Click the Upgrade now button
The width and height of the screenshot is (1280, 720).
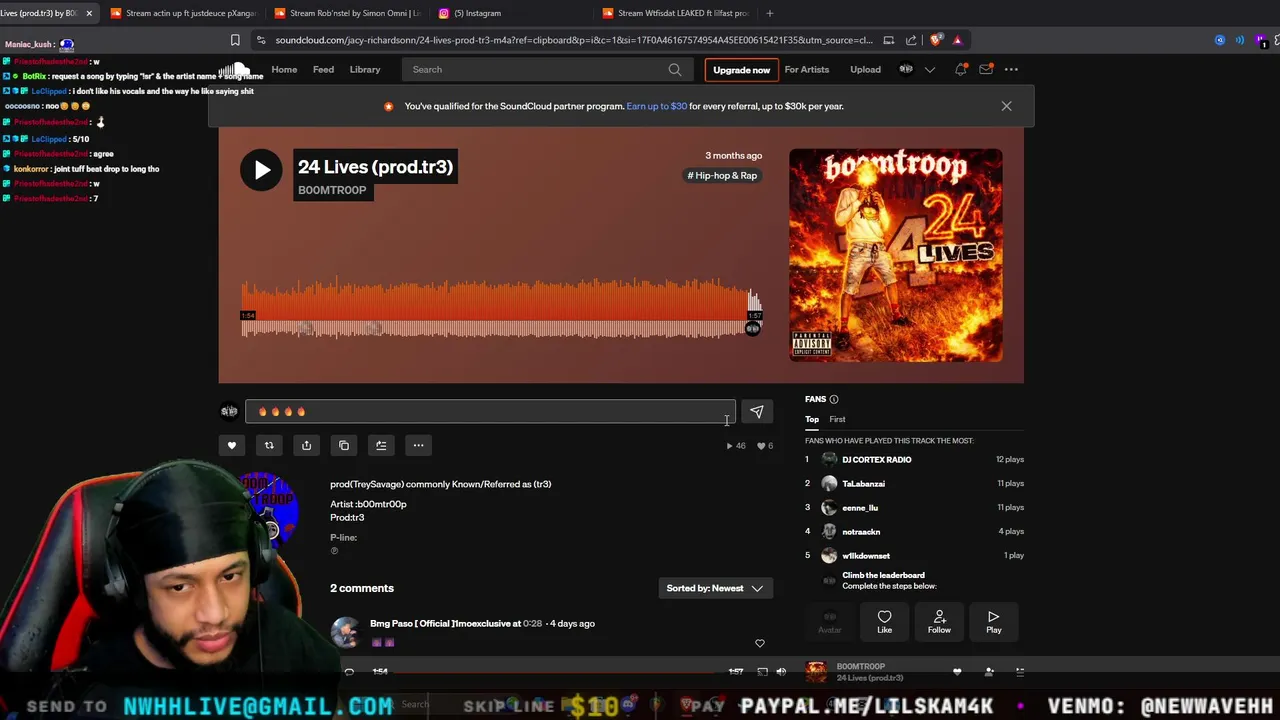(x=741, y=70)
